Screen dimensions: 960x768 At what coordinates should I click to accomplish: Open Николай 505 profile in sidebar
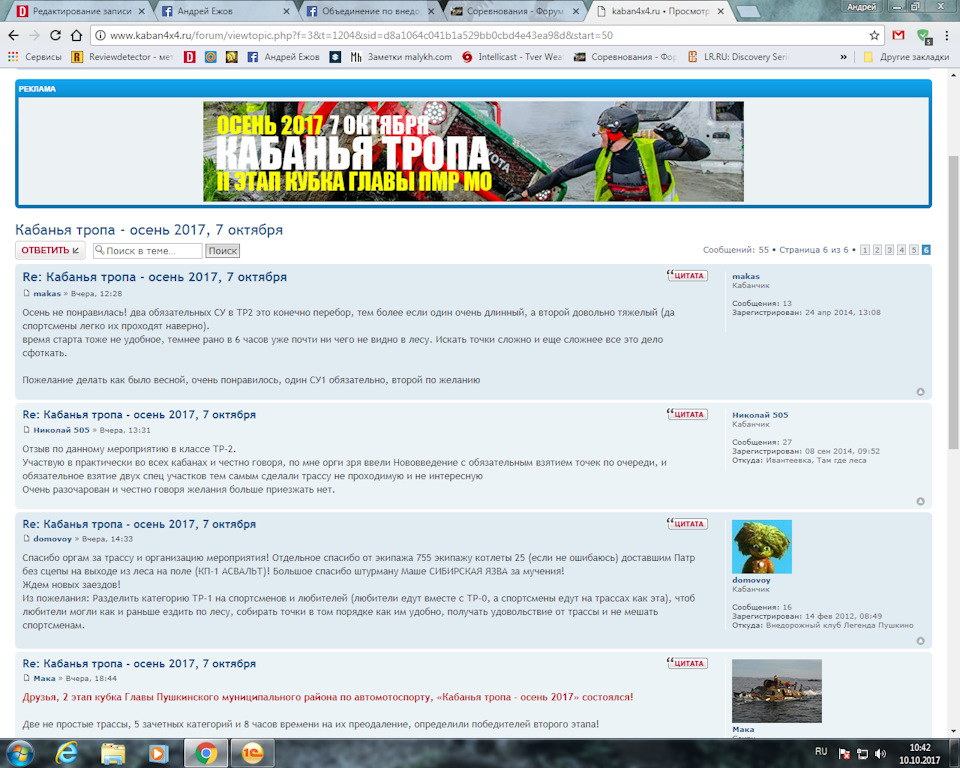click(x=760, y=415)
